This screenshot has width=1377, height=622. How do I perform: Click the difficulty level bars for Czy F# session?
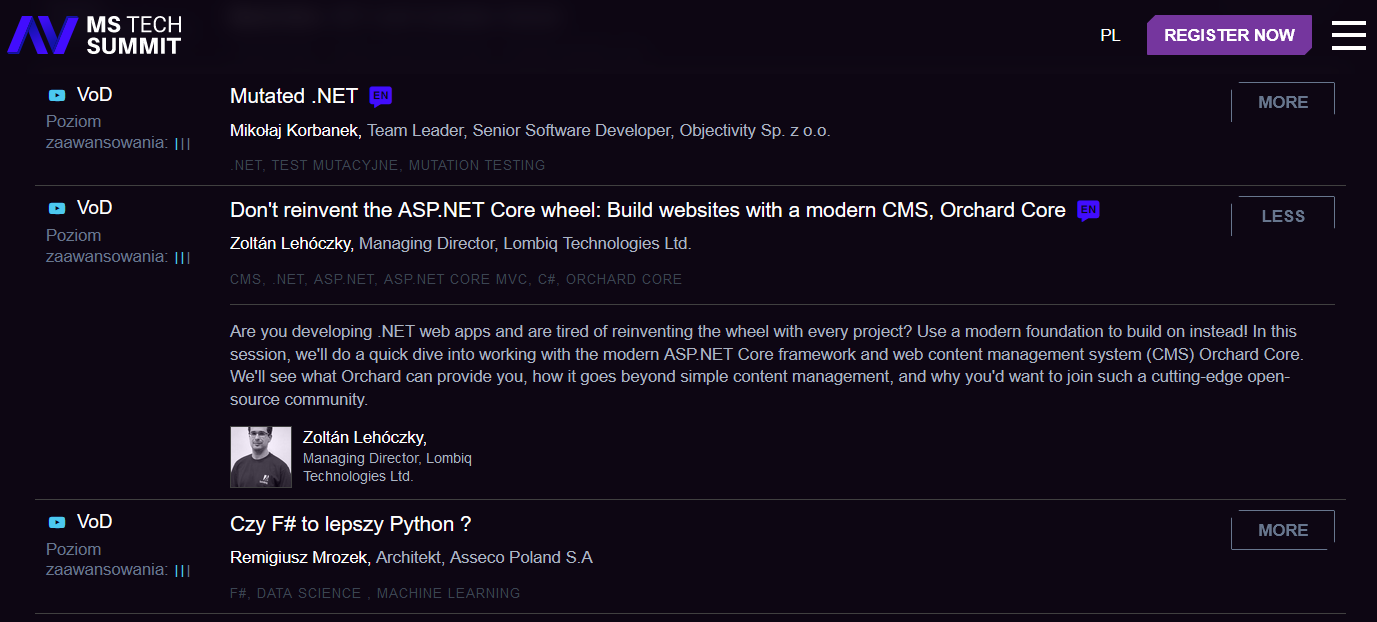click(182, 571)
